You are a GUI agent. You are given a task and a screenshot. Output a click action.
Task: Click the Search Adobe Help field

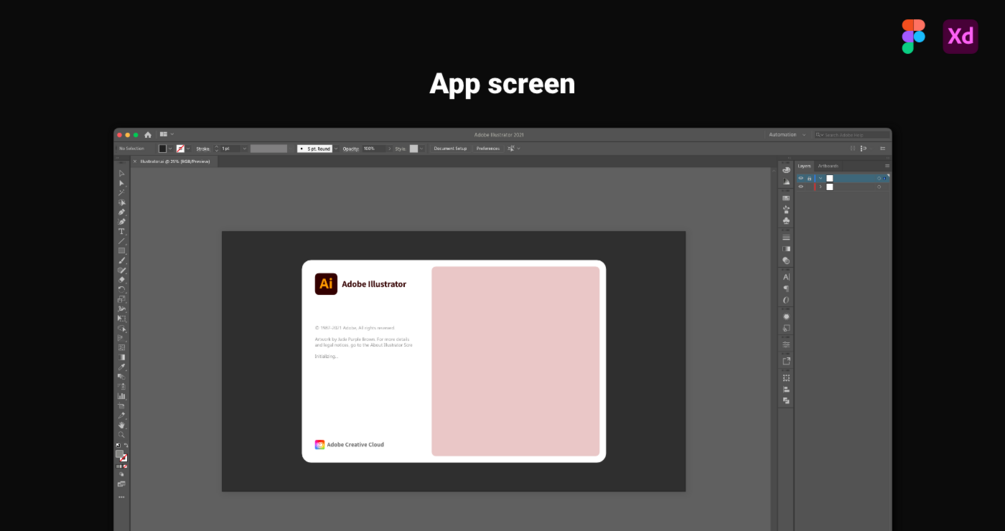coord(852,135)
